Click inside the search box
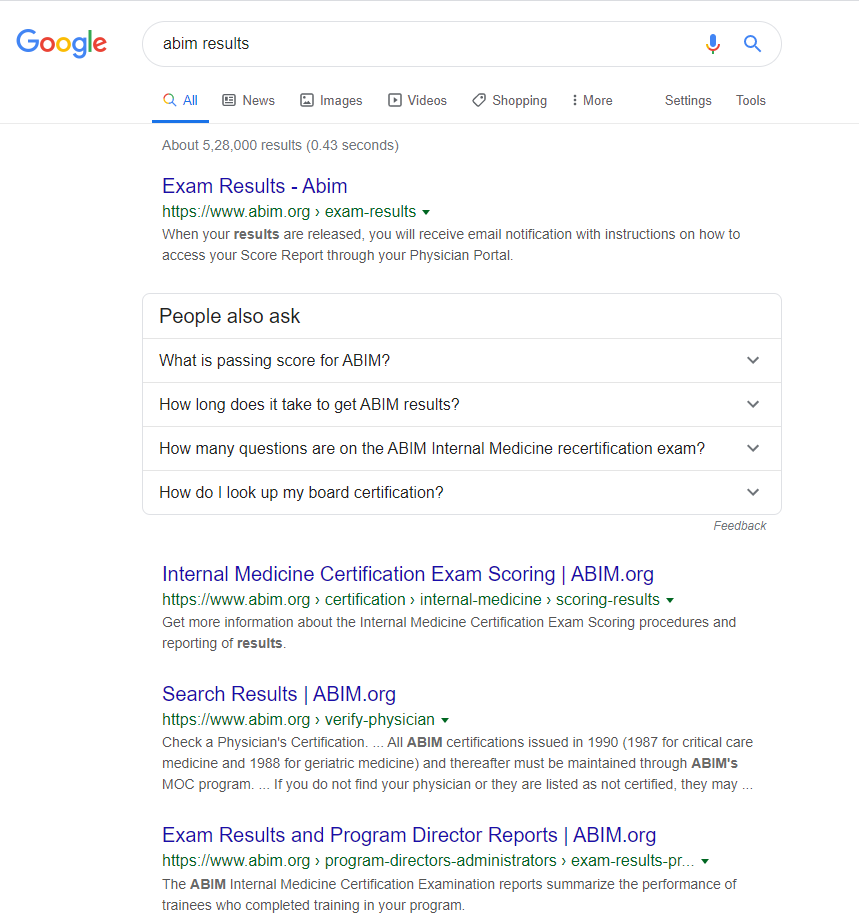 coord(420,44)
